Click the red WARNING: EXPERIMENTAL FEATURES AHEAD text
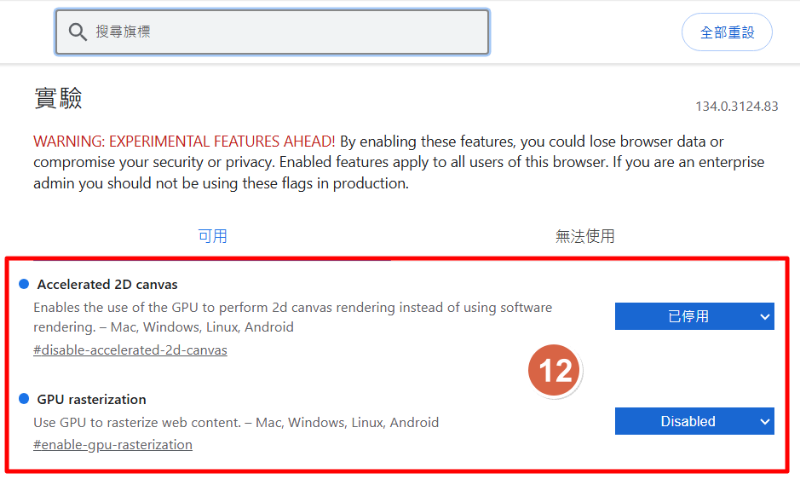Viewport: 800px width, 485px height. [184, 141]
